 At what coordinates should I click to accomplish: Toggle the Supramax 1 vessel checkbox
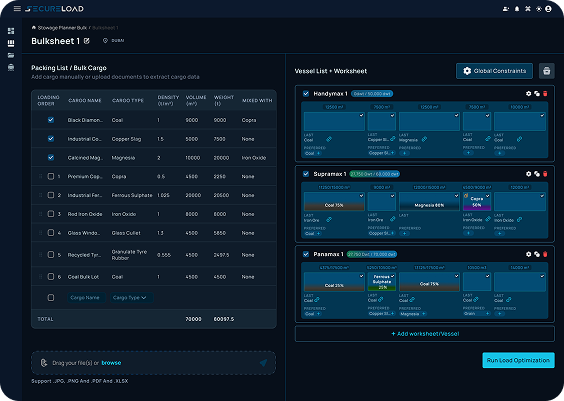click(306, 174)
